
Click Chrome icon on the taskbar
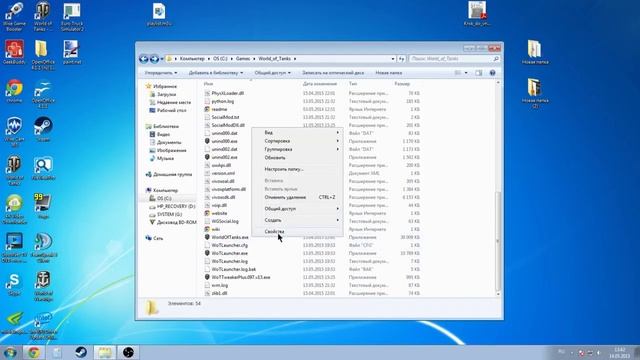pos(33,352)
